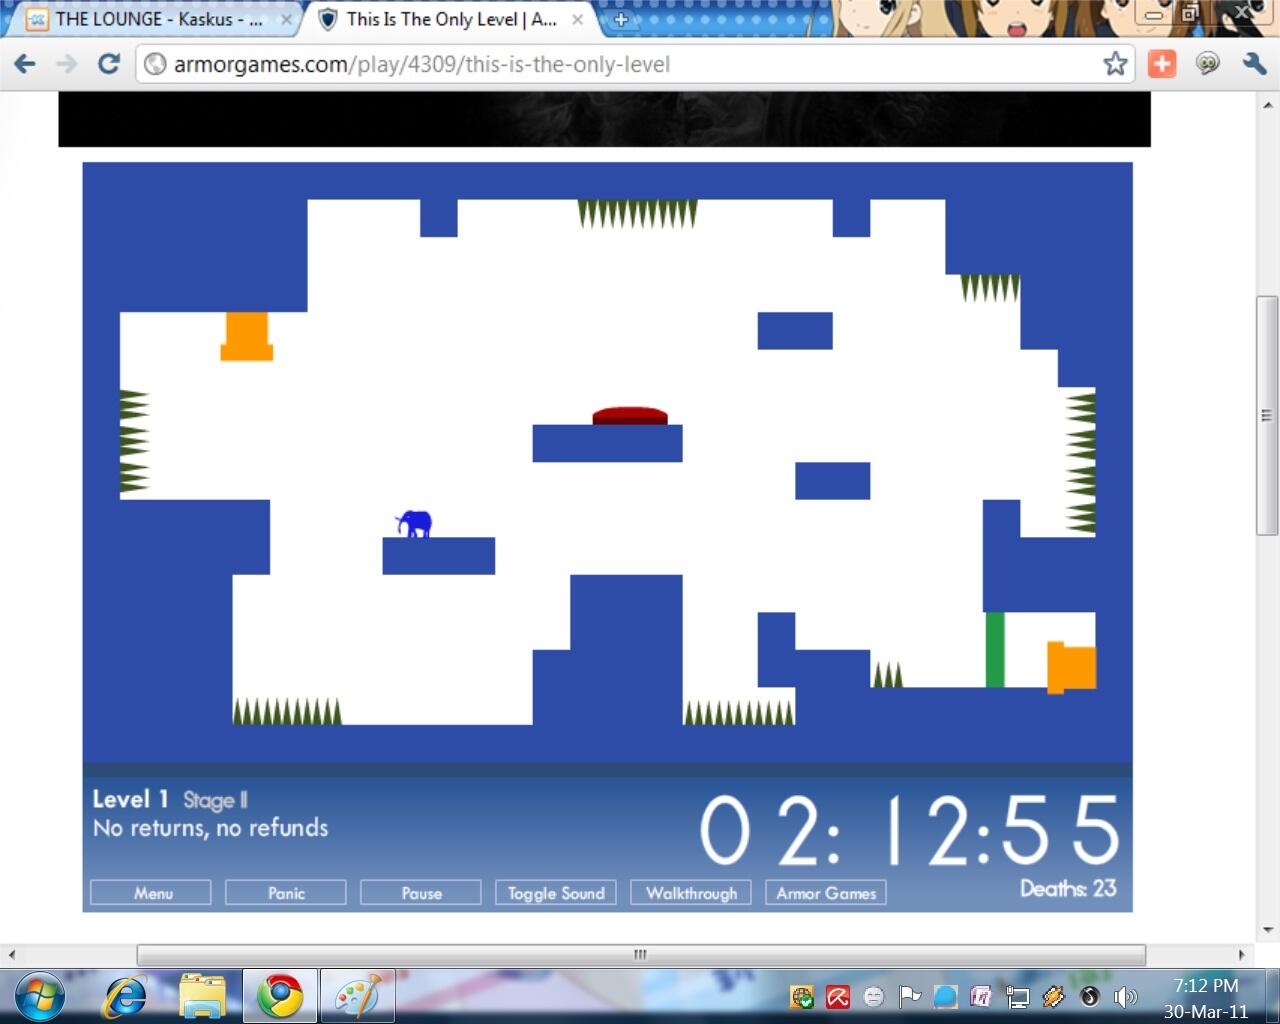
Task: Click the globe site-info icon in address bar
Action: pyautogui.click(x=155, y=64)
